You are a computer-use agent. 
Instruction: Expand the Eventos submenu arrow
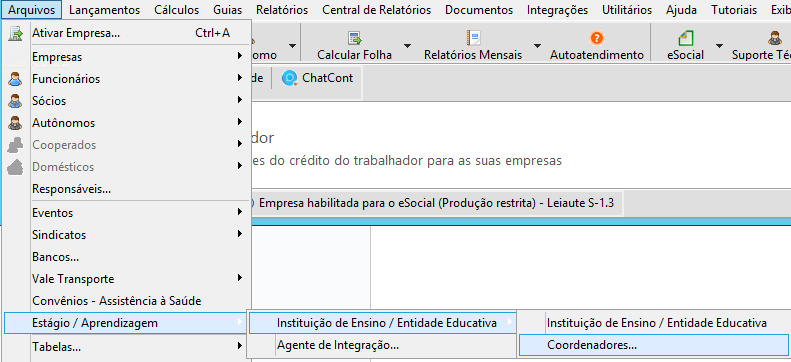point(241,212)
